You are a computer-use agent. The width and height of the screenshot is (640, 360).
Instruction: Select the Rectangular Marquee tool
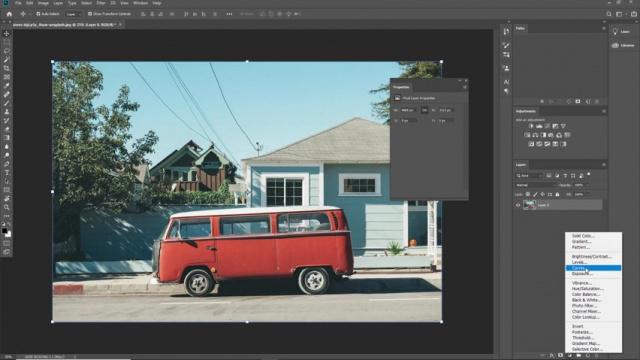click(7, 42)
